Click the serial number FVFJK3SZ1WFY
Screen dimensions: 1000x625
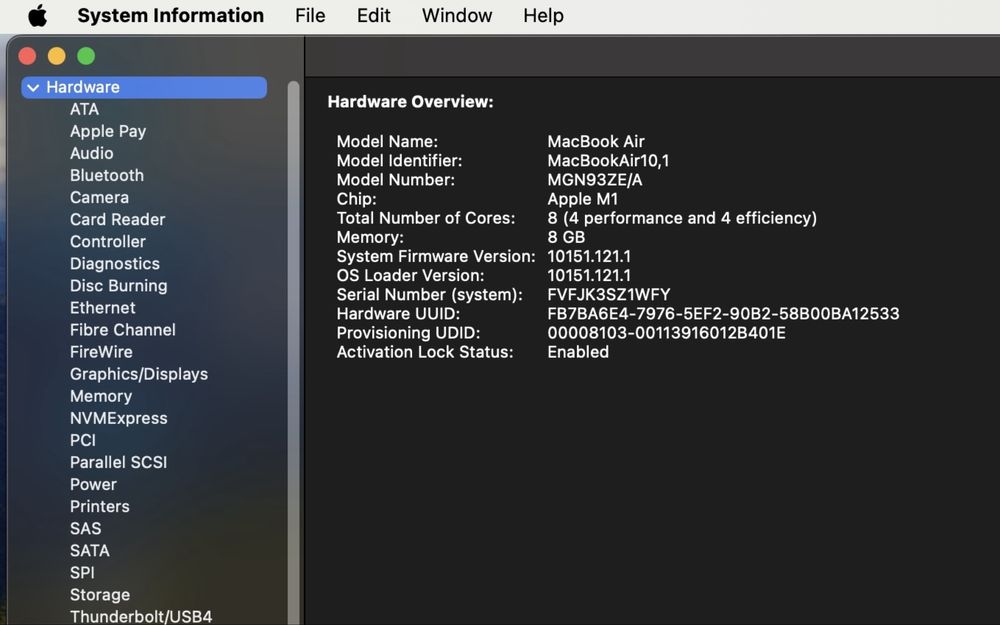pos(608,295)
